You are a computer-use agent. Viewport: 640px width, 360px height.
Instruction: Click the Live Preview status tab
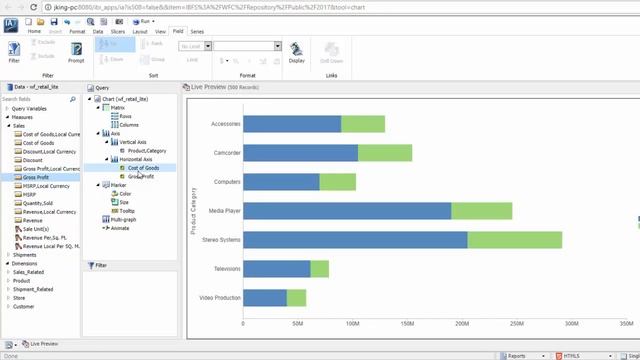(x=40, y=344)
